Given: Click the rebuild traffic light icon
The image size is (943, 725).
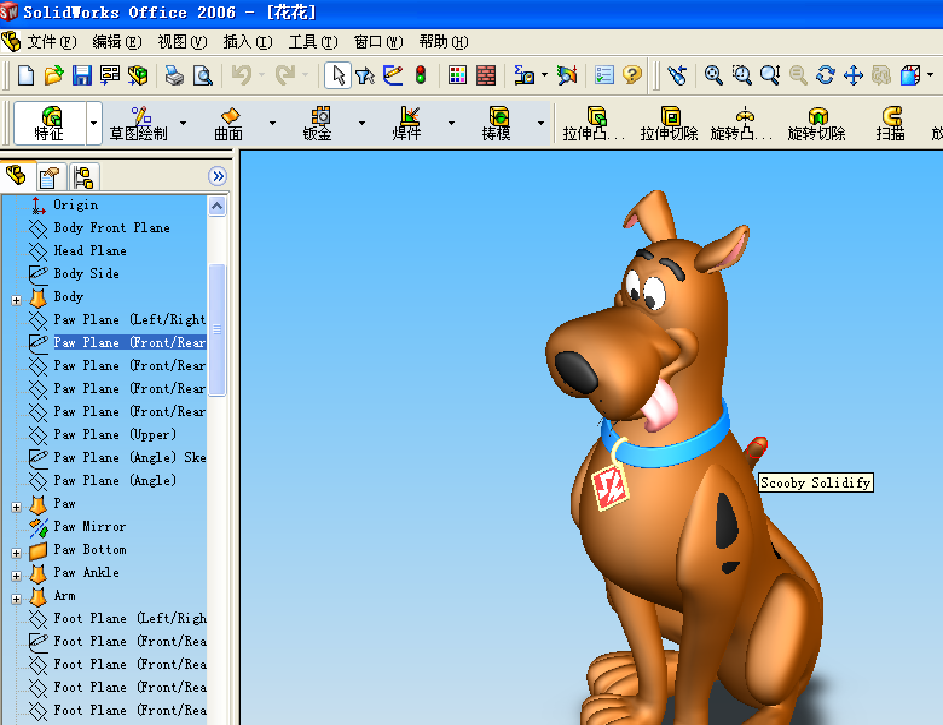Looking at the screenshot, I should (x=421, y=75).
